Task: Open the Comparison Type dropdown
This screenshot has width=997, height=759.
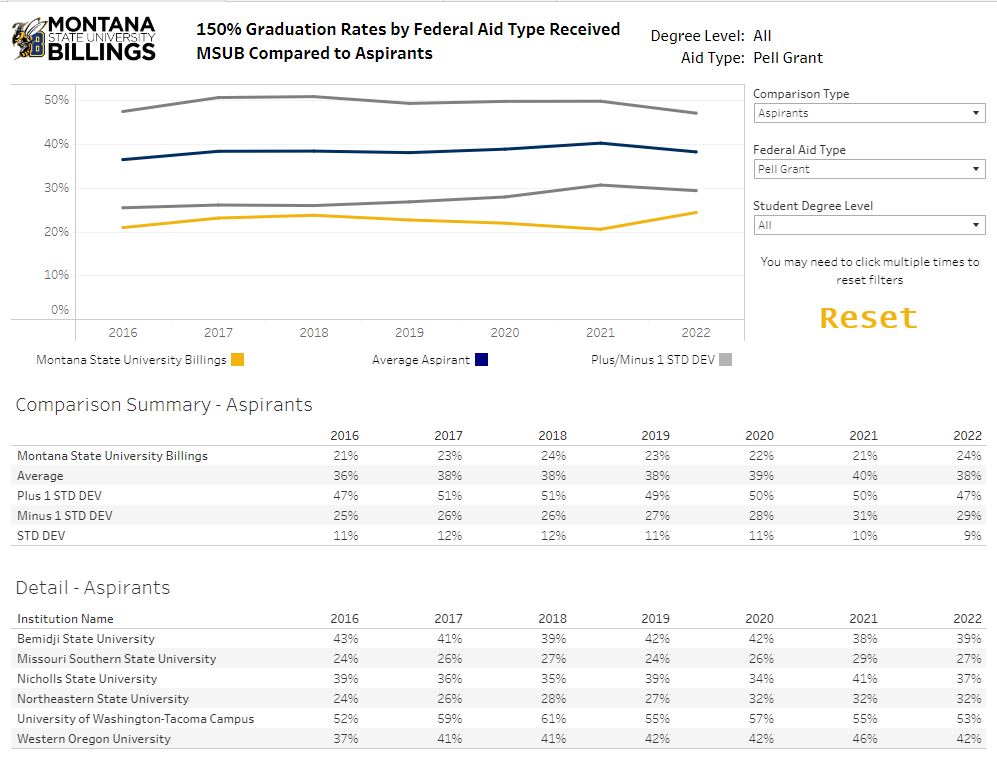Action: (x=868, y=113)
